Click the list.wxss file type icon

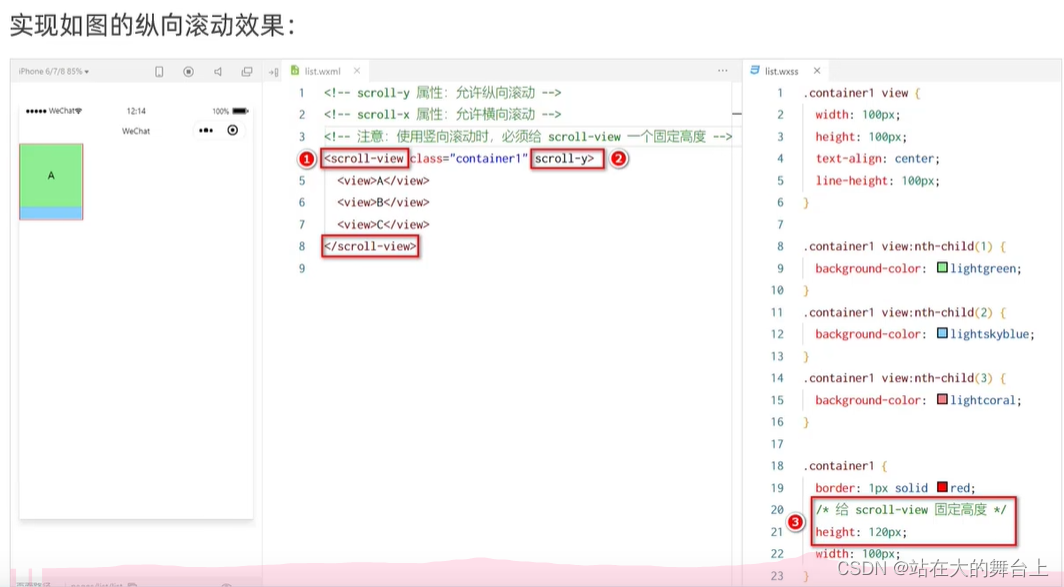pyautogui.click(x=755, y=71)
